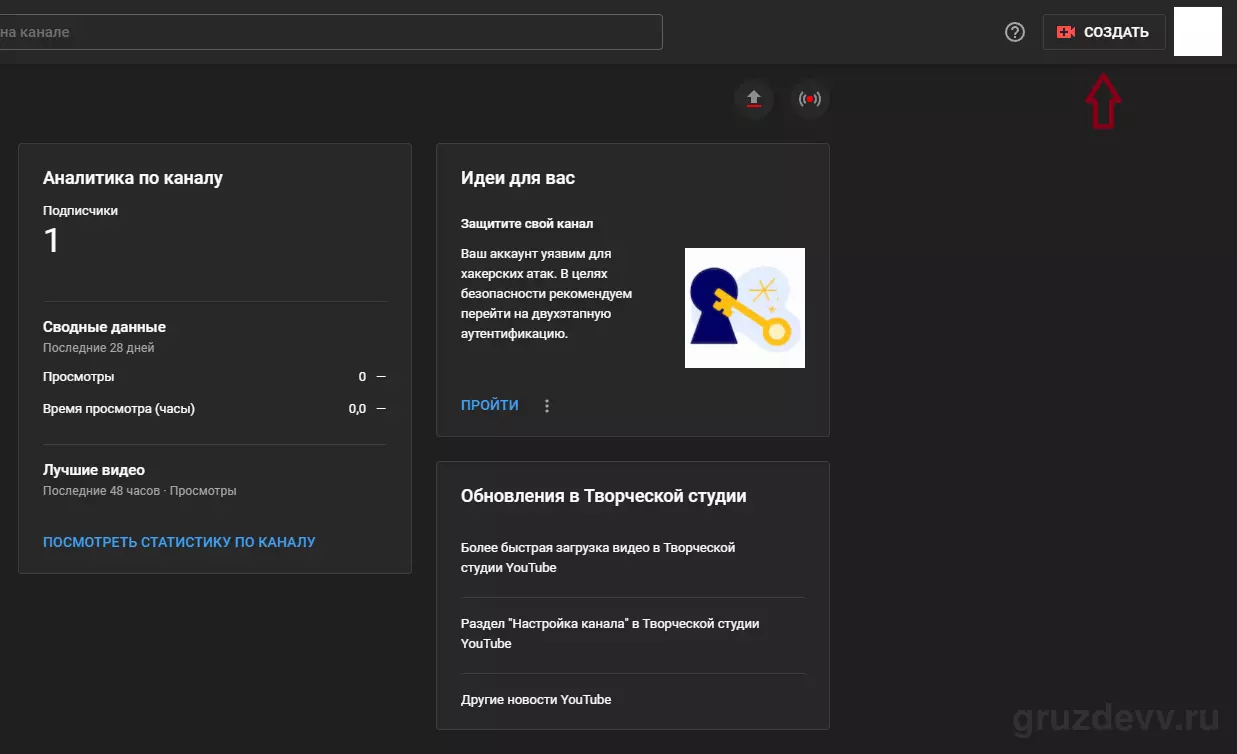The width and height of the screenshot is (1237, 754).
Task: Open help via question mark icon
Action: click(1015, 32)
